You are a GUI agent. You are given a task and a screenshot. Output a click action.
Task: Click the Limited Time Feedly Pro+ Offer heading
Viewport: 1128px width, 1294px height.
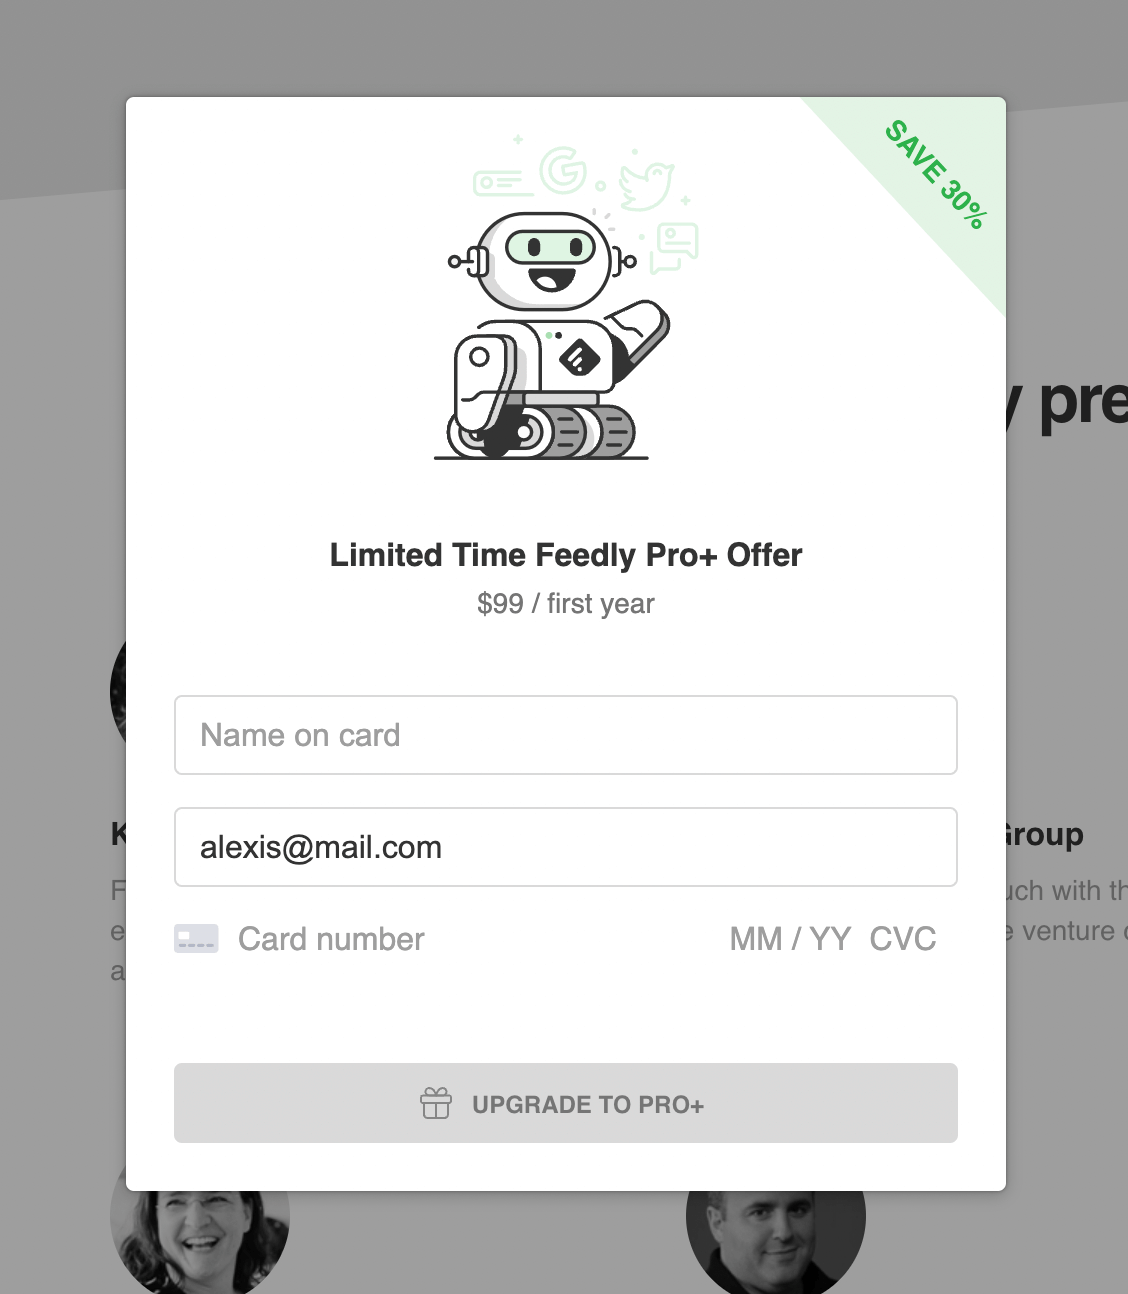(x=566, y=555)
